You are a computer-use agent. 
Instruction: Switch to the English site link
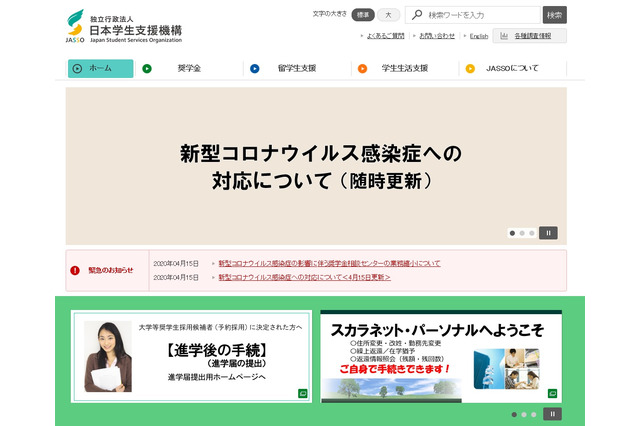click(x=479, y=36)
